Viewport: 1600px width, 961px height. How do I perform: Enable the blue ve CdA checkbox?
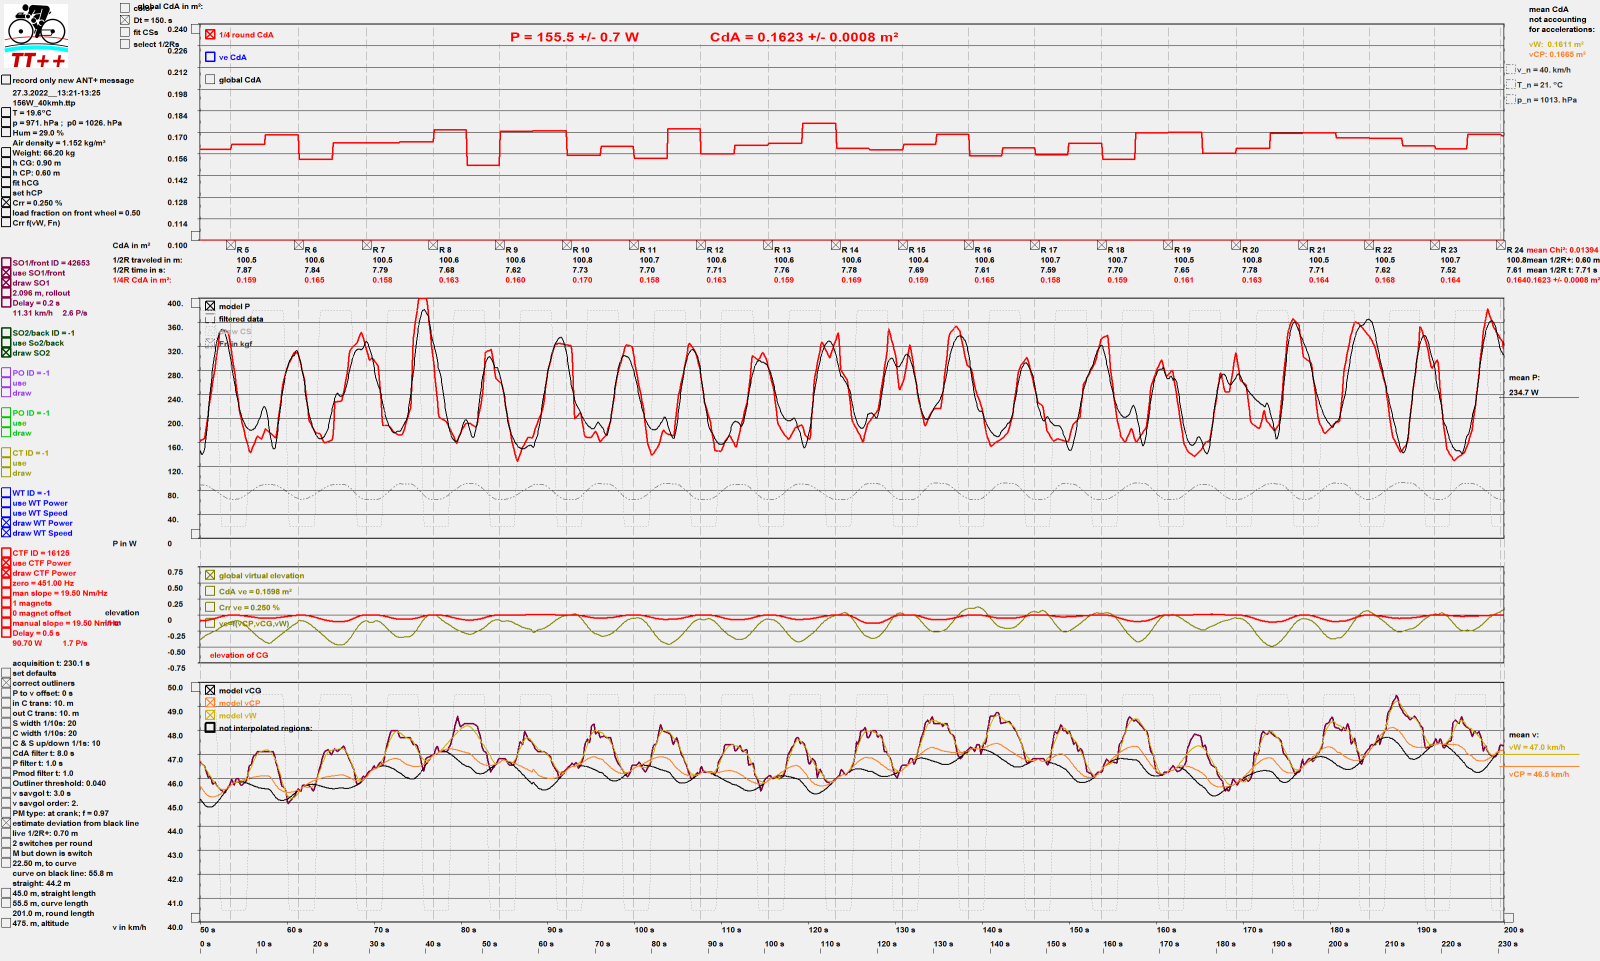point(210,57)
